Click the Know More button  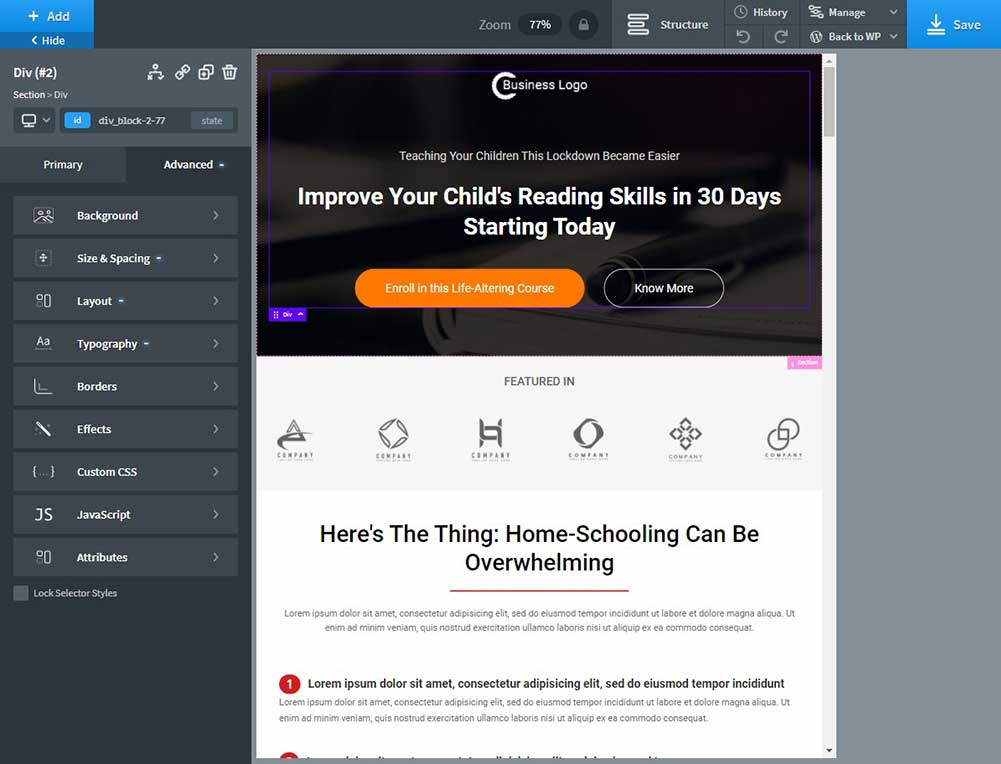tap(664, 288)
